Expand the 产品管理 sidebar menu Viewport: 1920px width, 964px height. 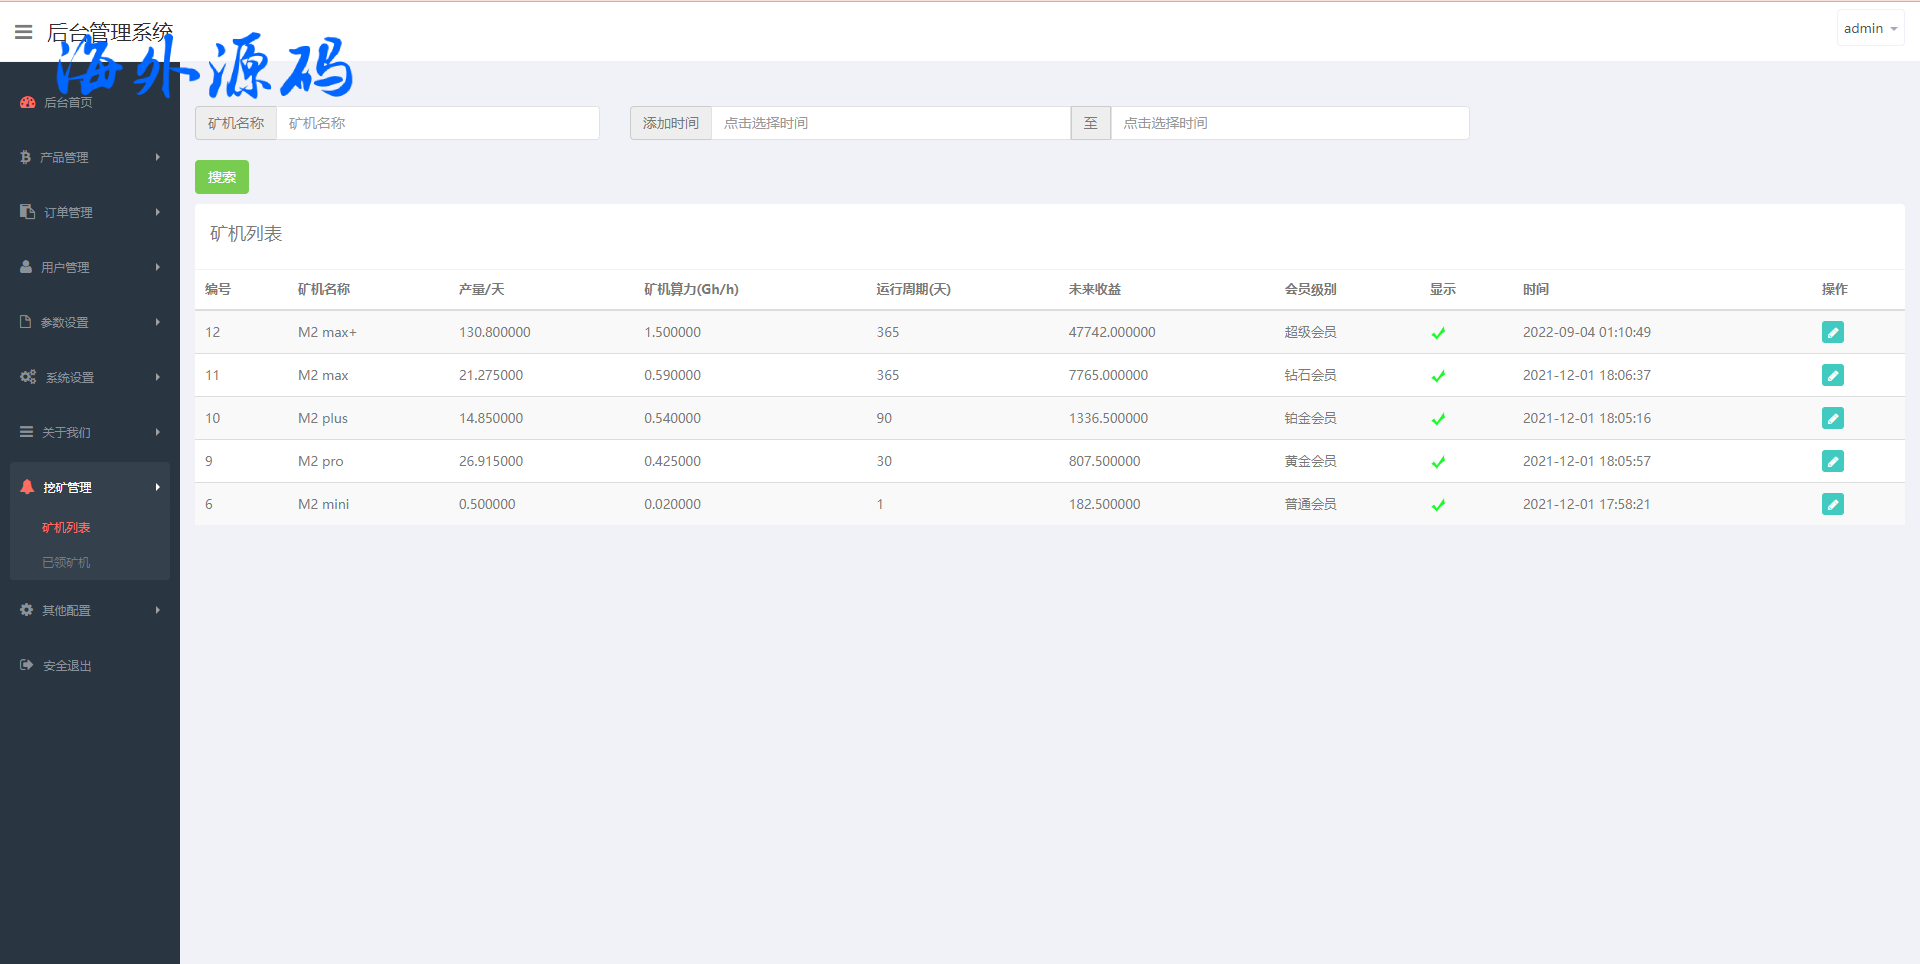pos(90,157)
